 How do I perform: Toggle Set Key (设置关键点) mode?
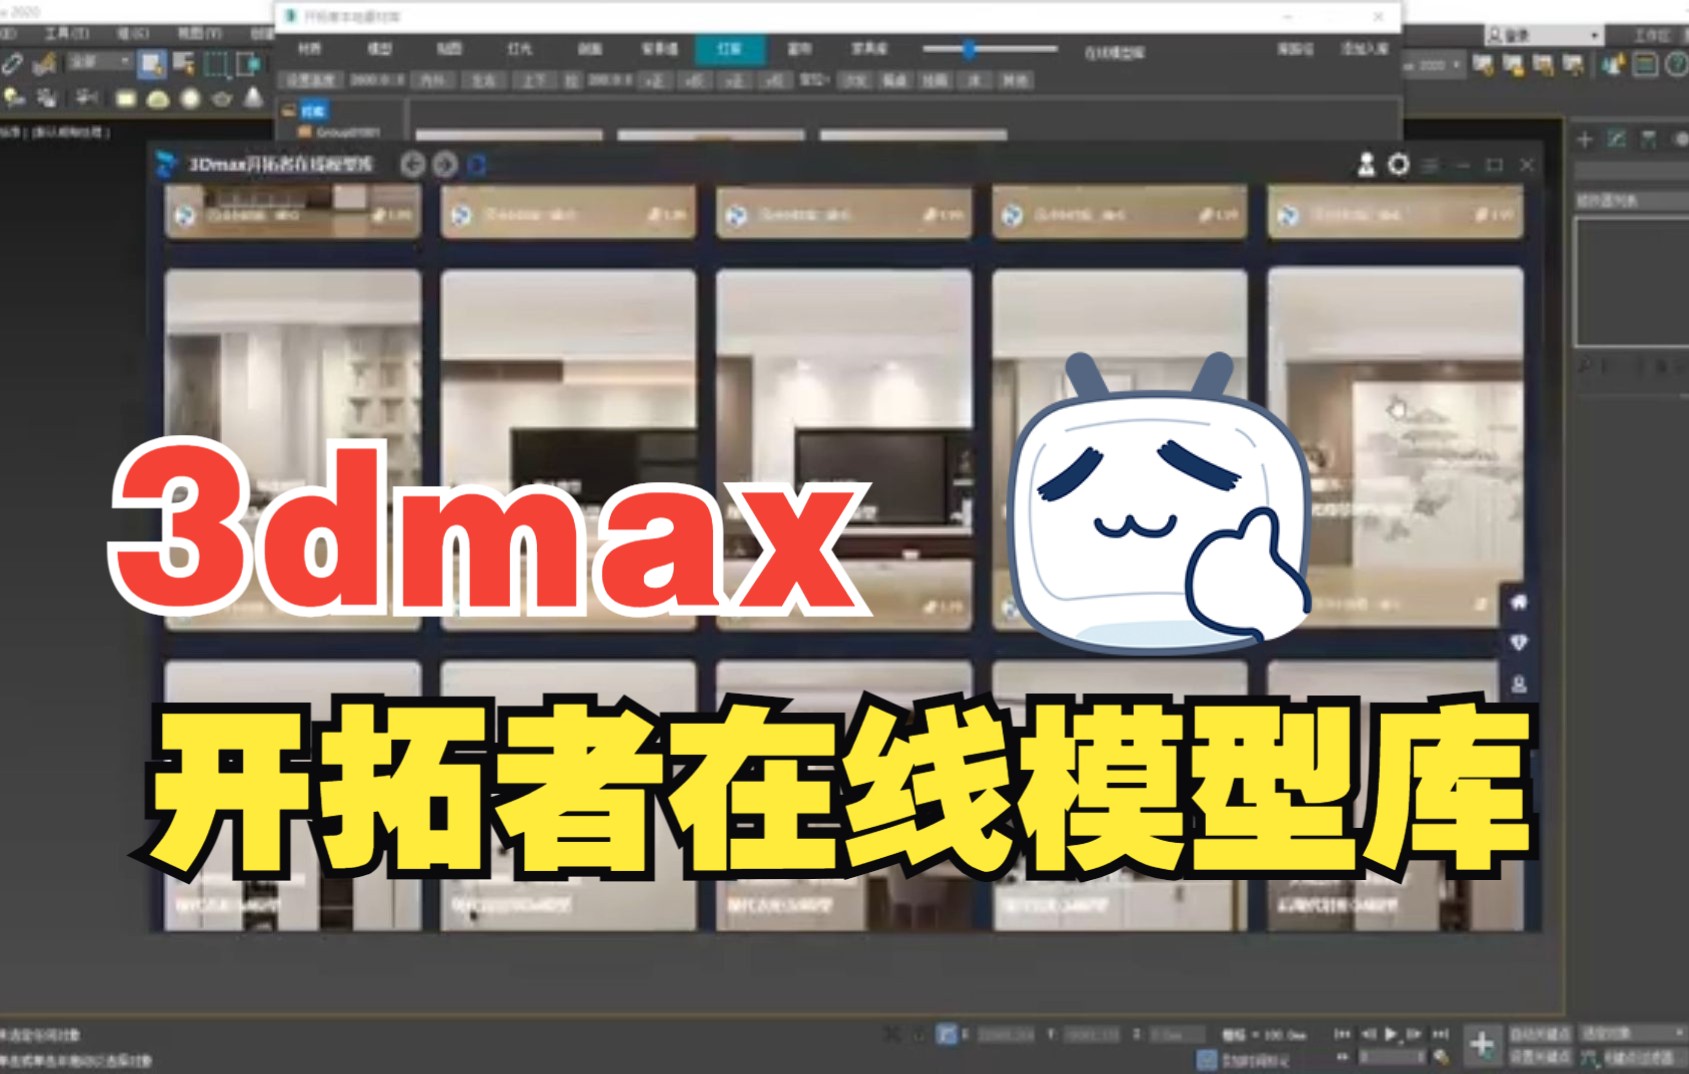click(1540, 1057)
